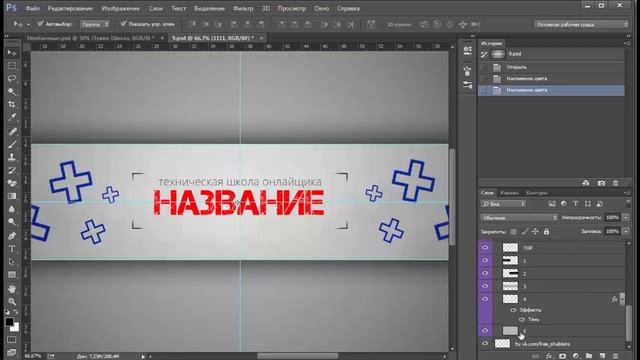Delete current history state
The image size is (640, 360).
pos(615,183)
